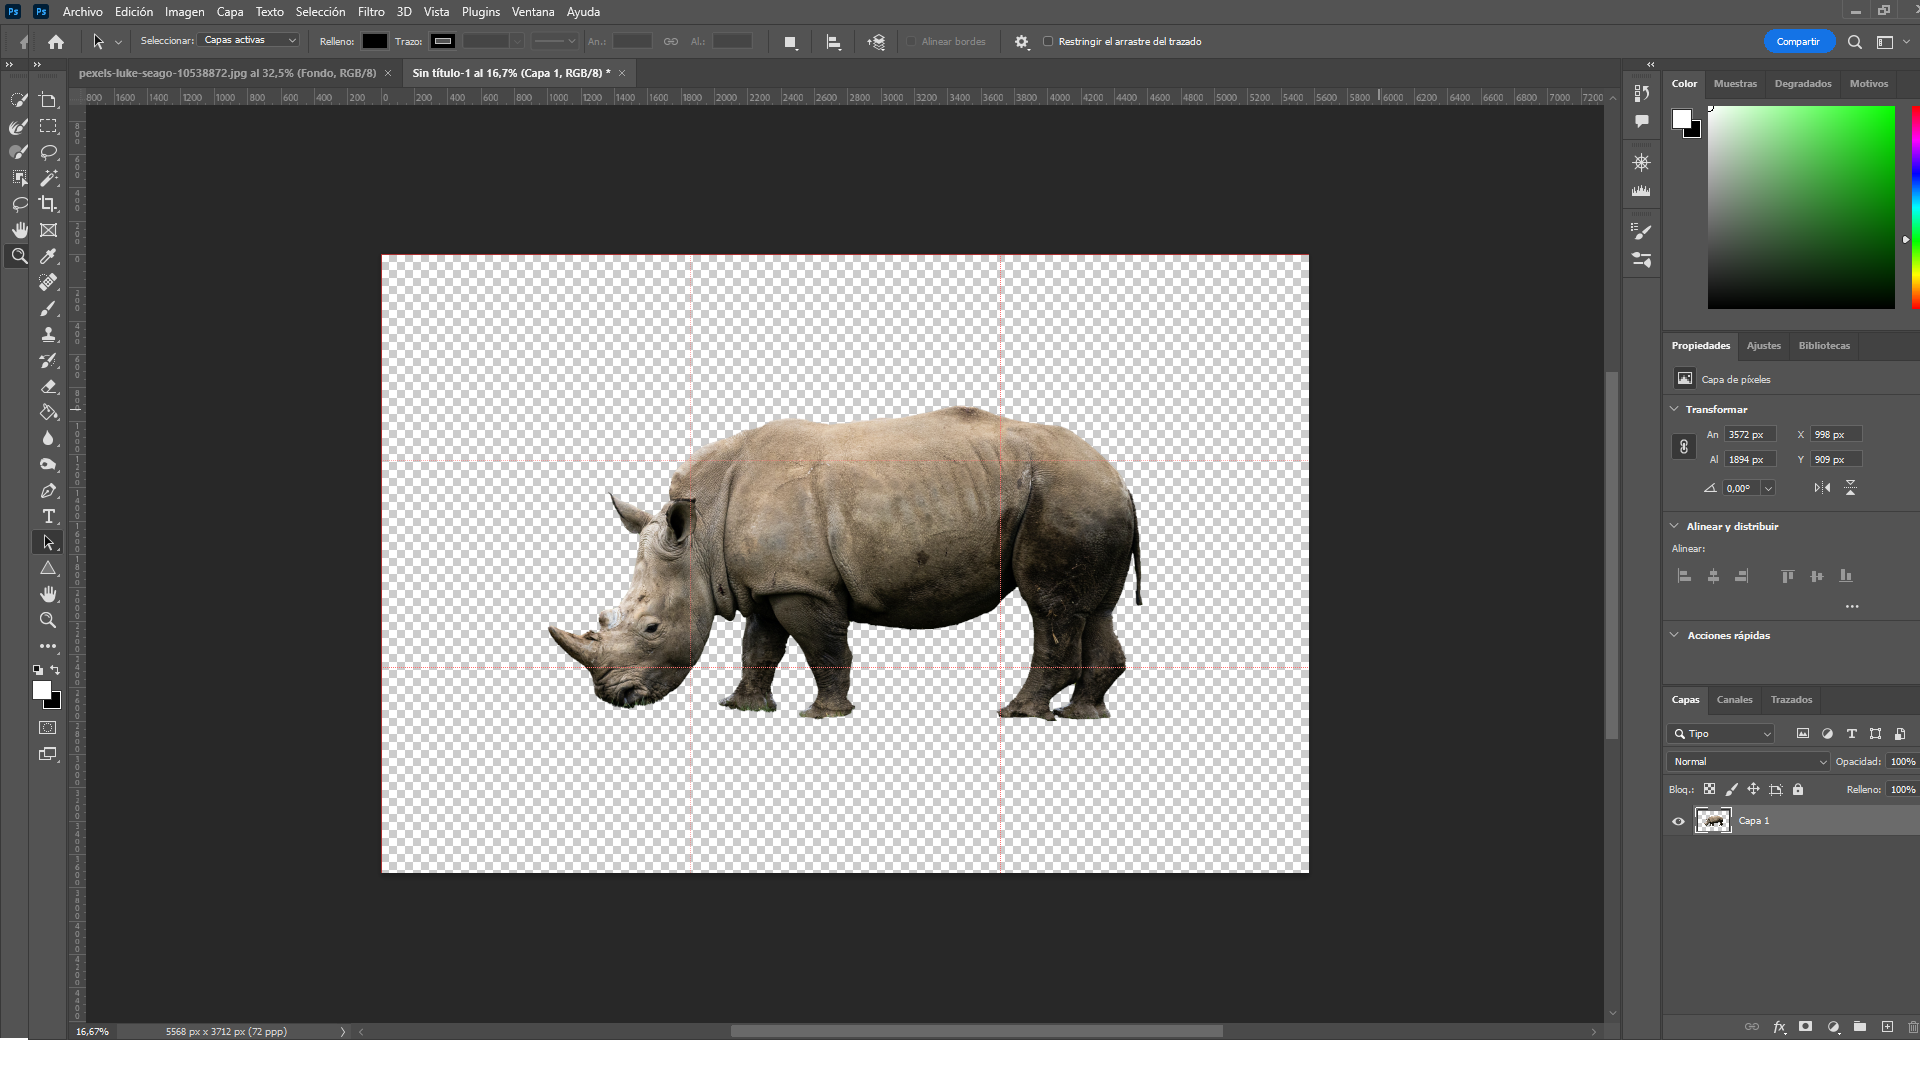Viewport: 1920px width, 1080px height.
Task: Switch to the Canales tab
Action: 1734,700
